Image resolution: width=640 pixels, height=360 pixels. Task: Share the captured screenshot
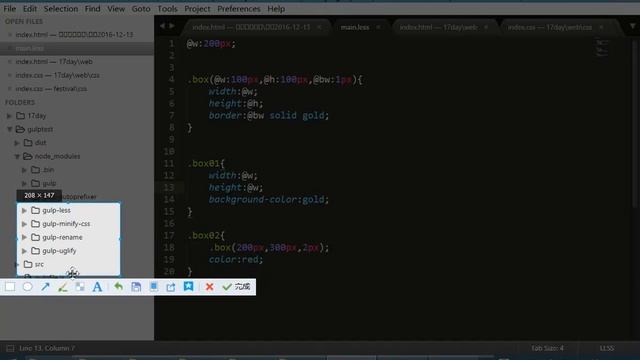[x=171, y=287]
